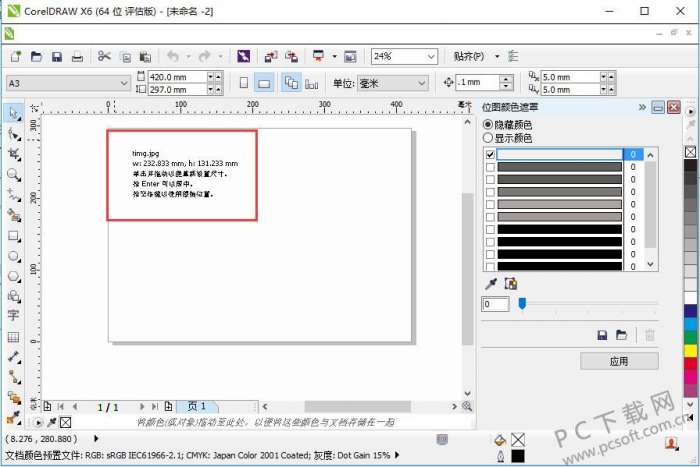Click the New document icon
This screenshot has height=467, width=700.
coord(16,56)
